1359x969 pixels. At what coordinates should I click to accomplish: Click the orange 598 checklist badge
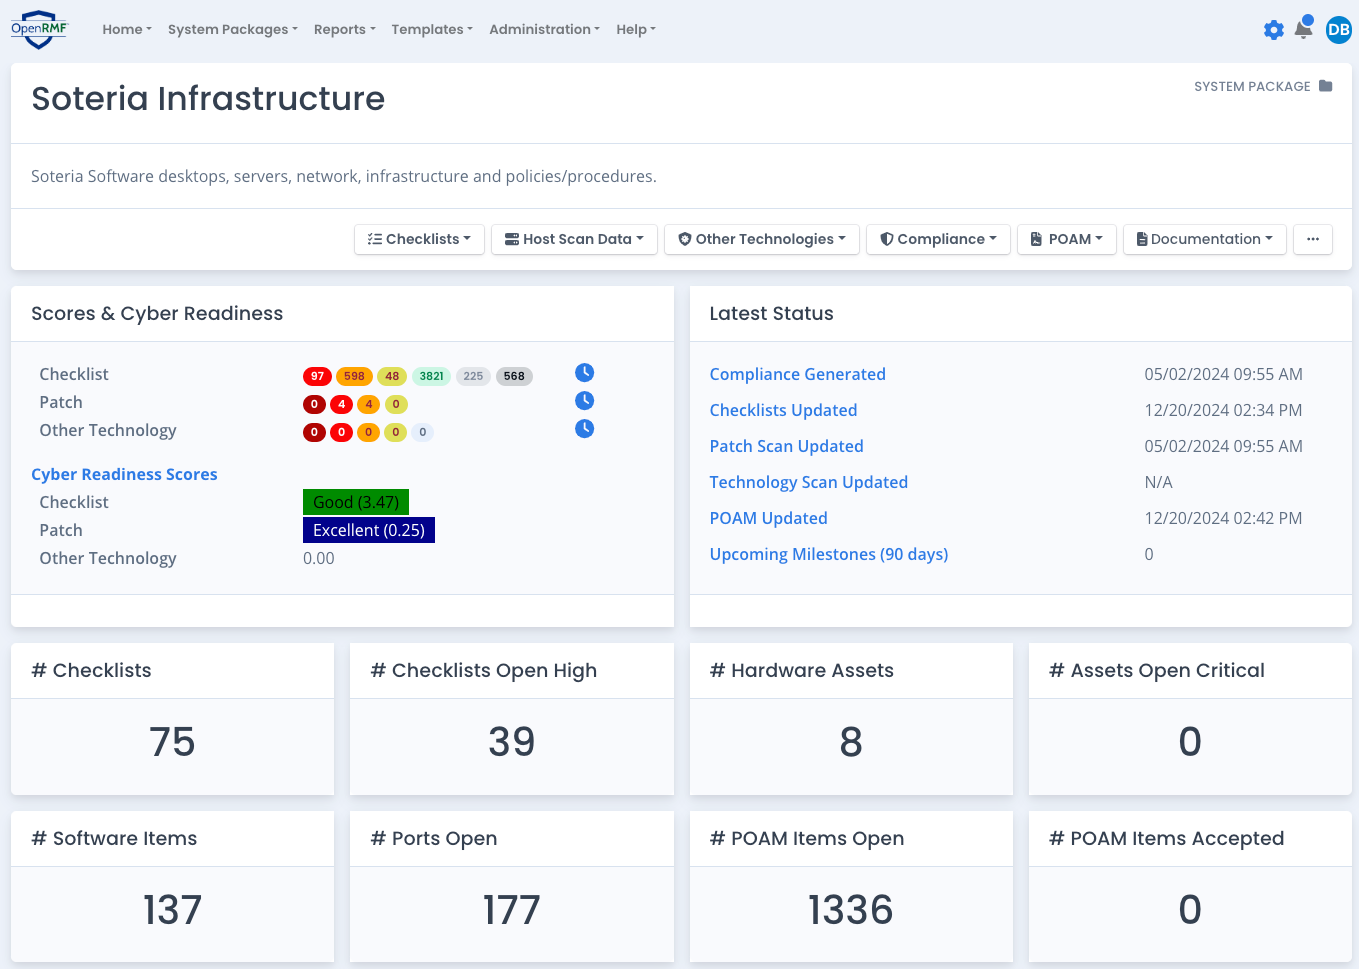(354, 376)
